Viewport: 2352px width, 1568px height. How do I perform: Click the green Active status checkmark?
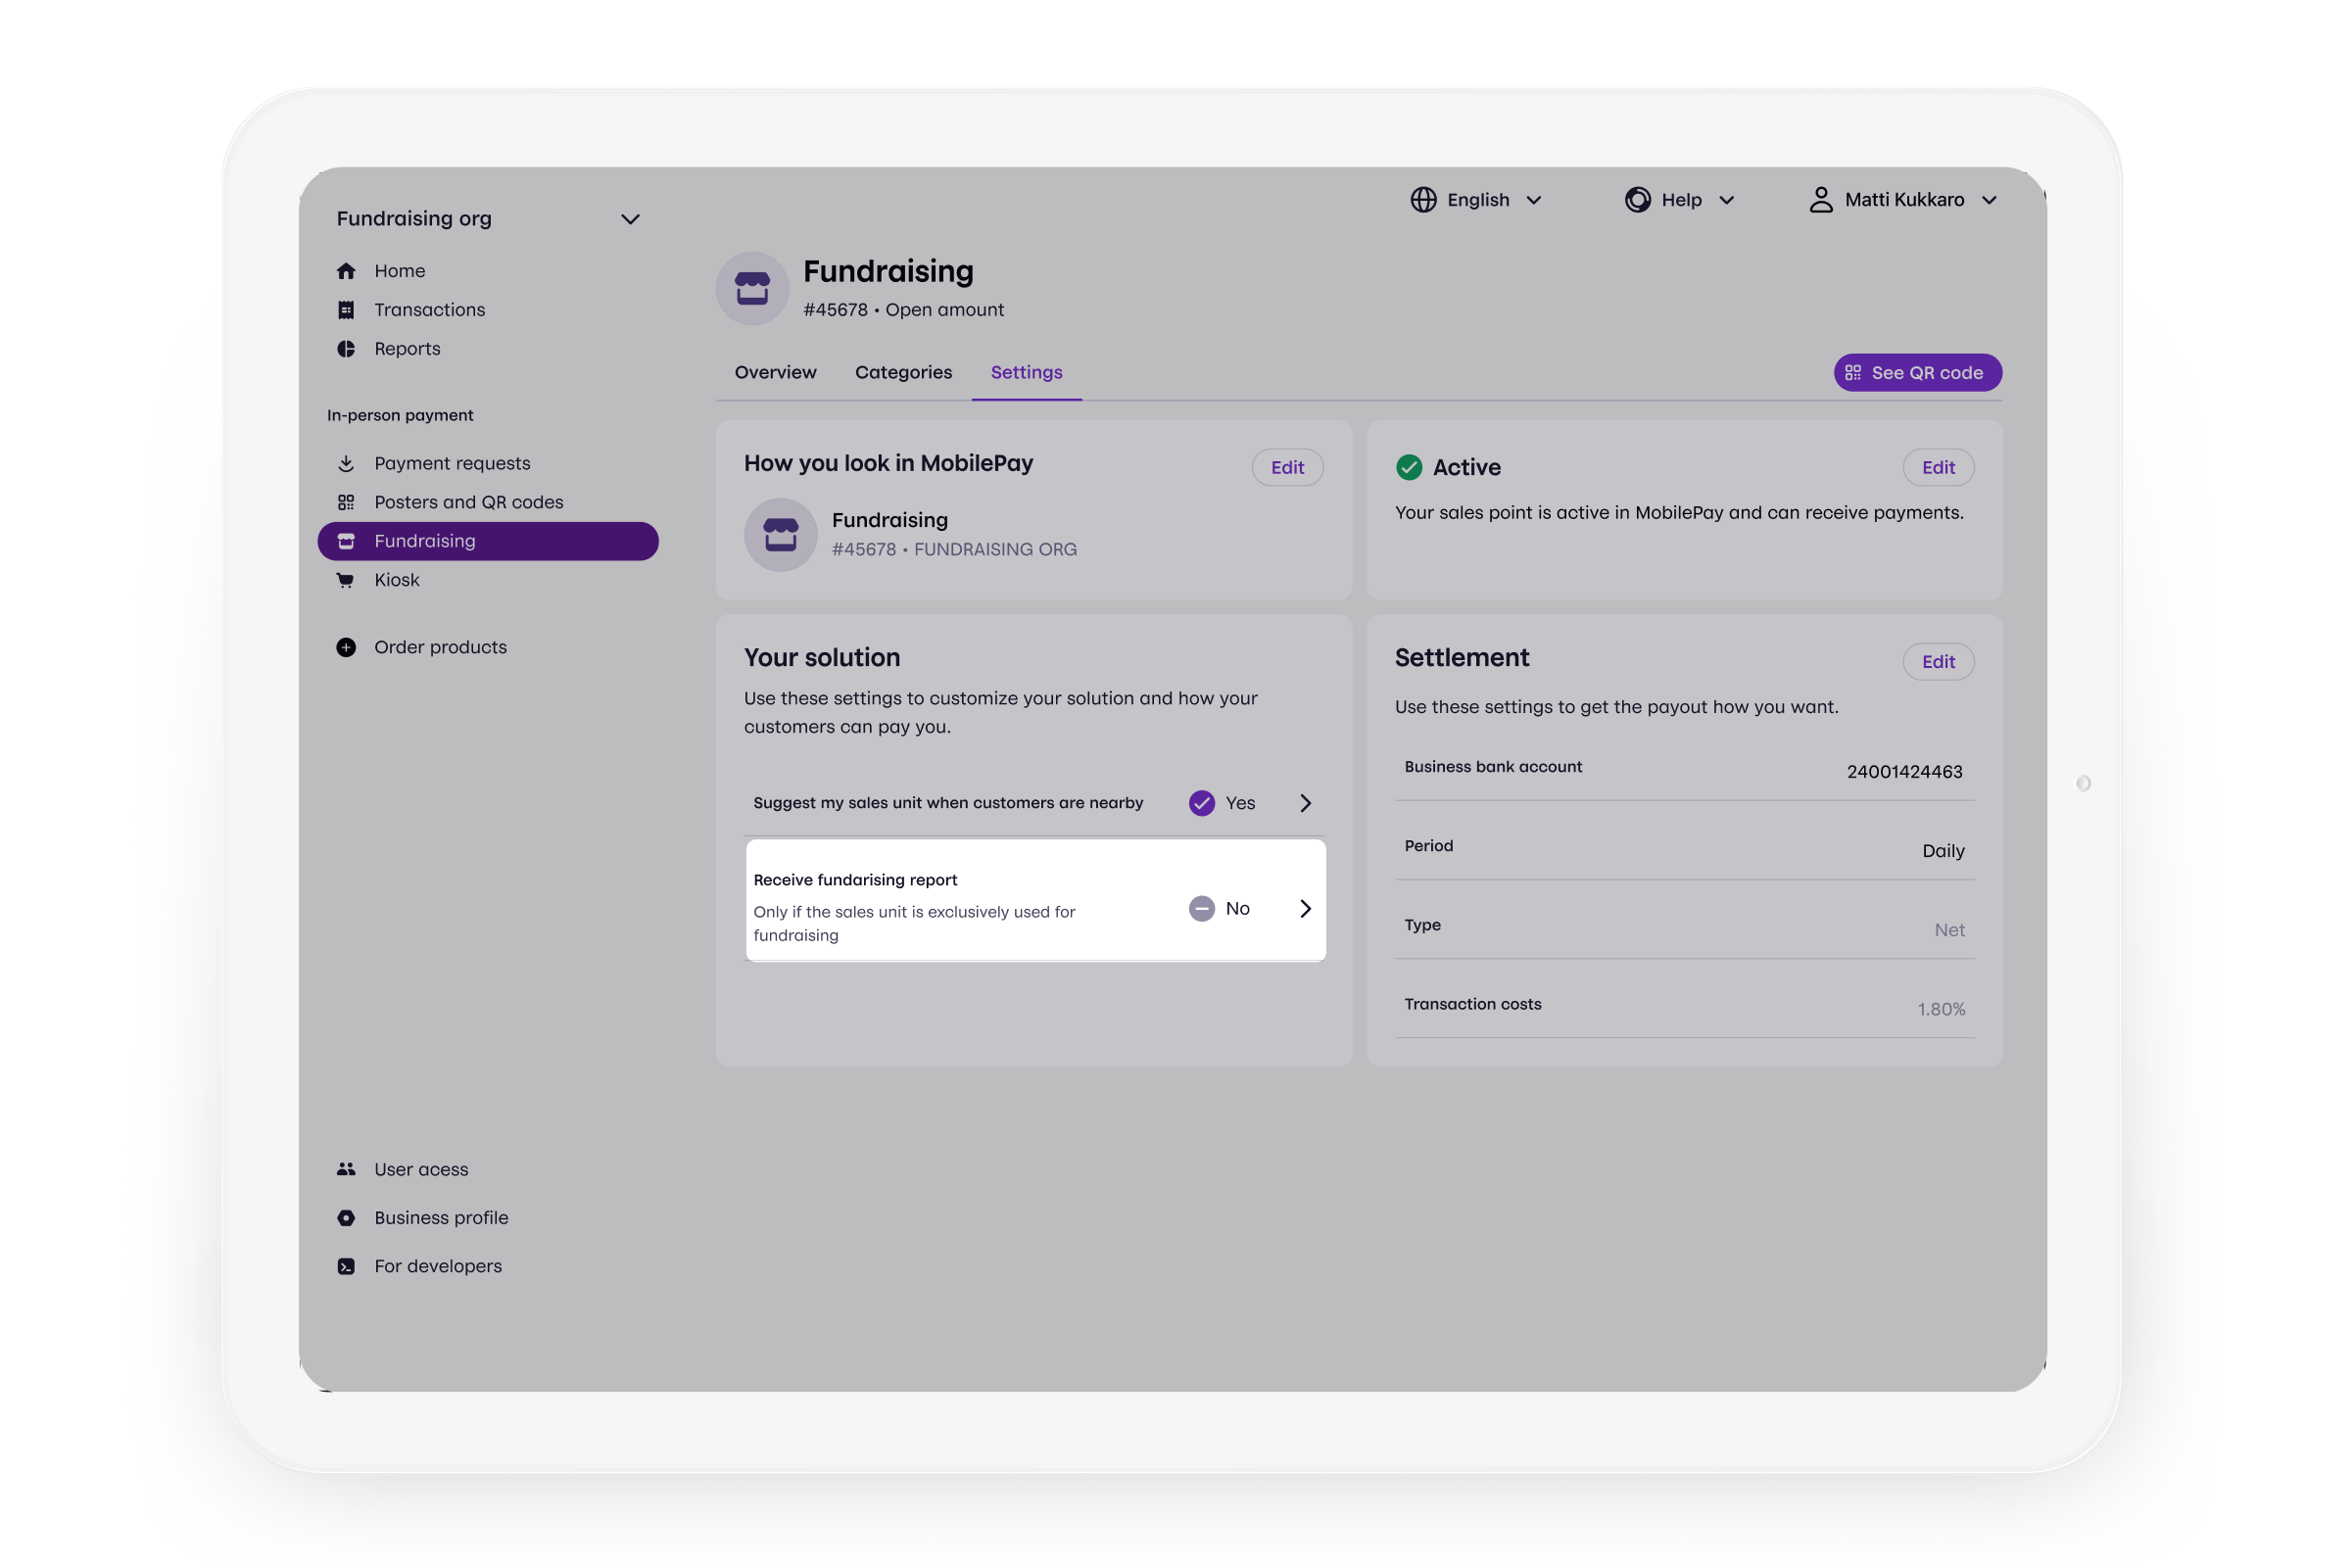point(1409,467)
